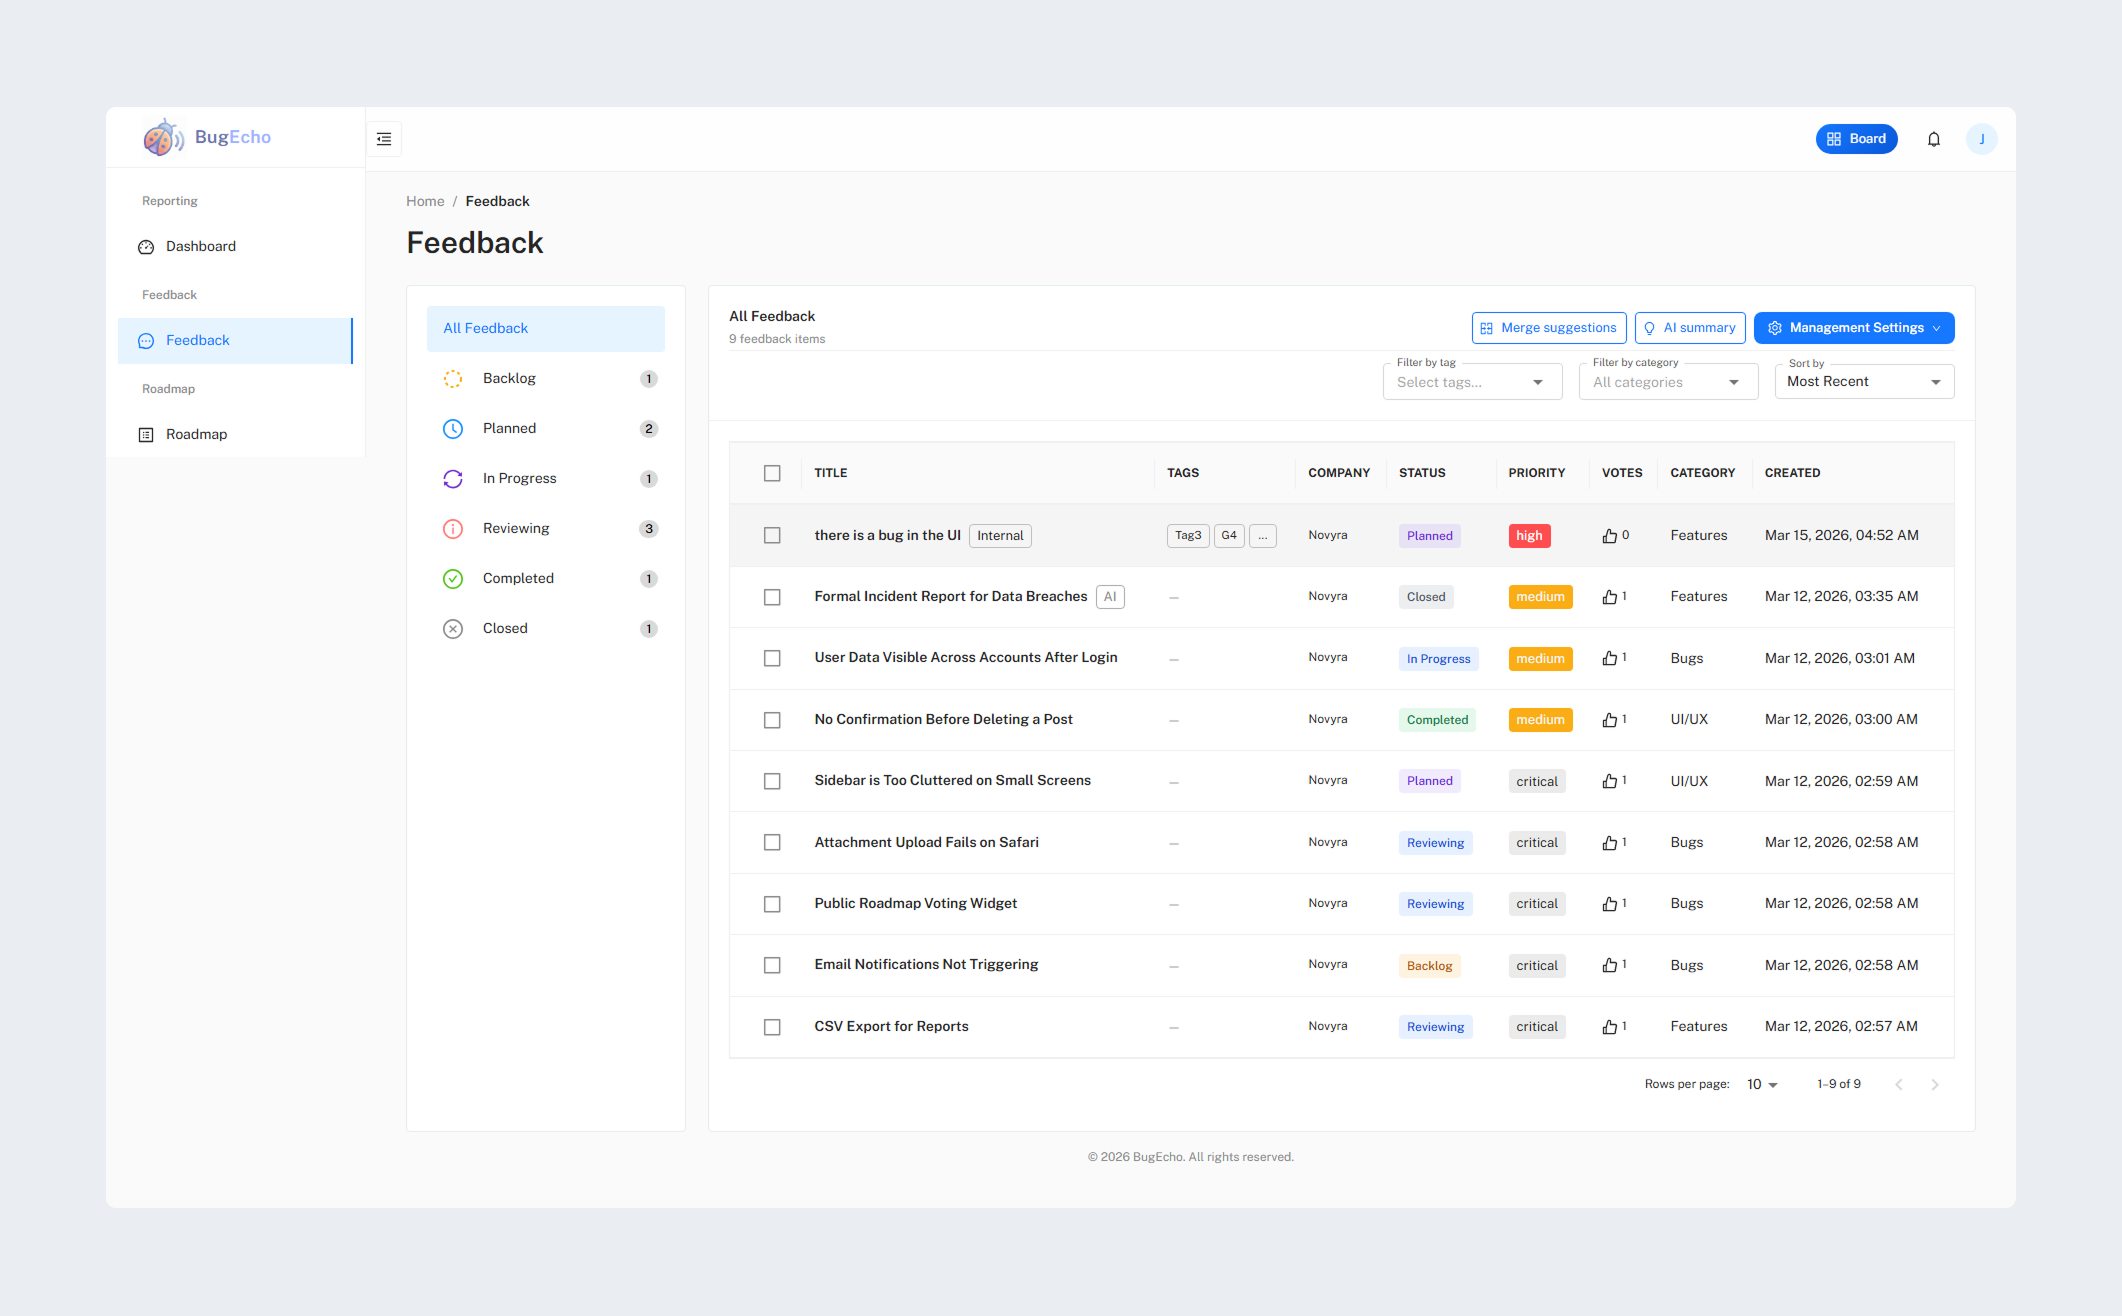Click the Merge suggestions button
Image resolution: width=2122 pixels, height=1316 pixels.
1548,327
